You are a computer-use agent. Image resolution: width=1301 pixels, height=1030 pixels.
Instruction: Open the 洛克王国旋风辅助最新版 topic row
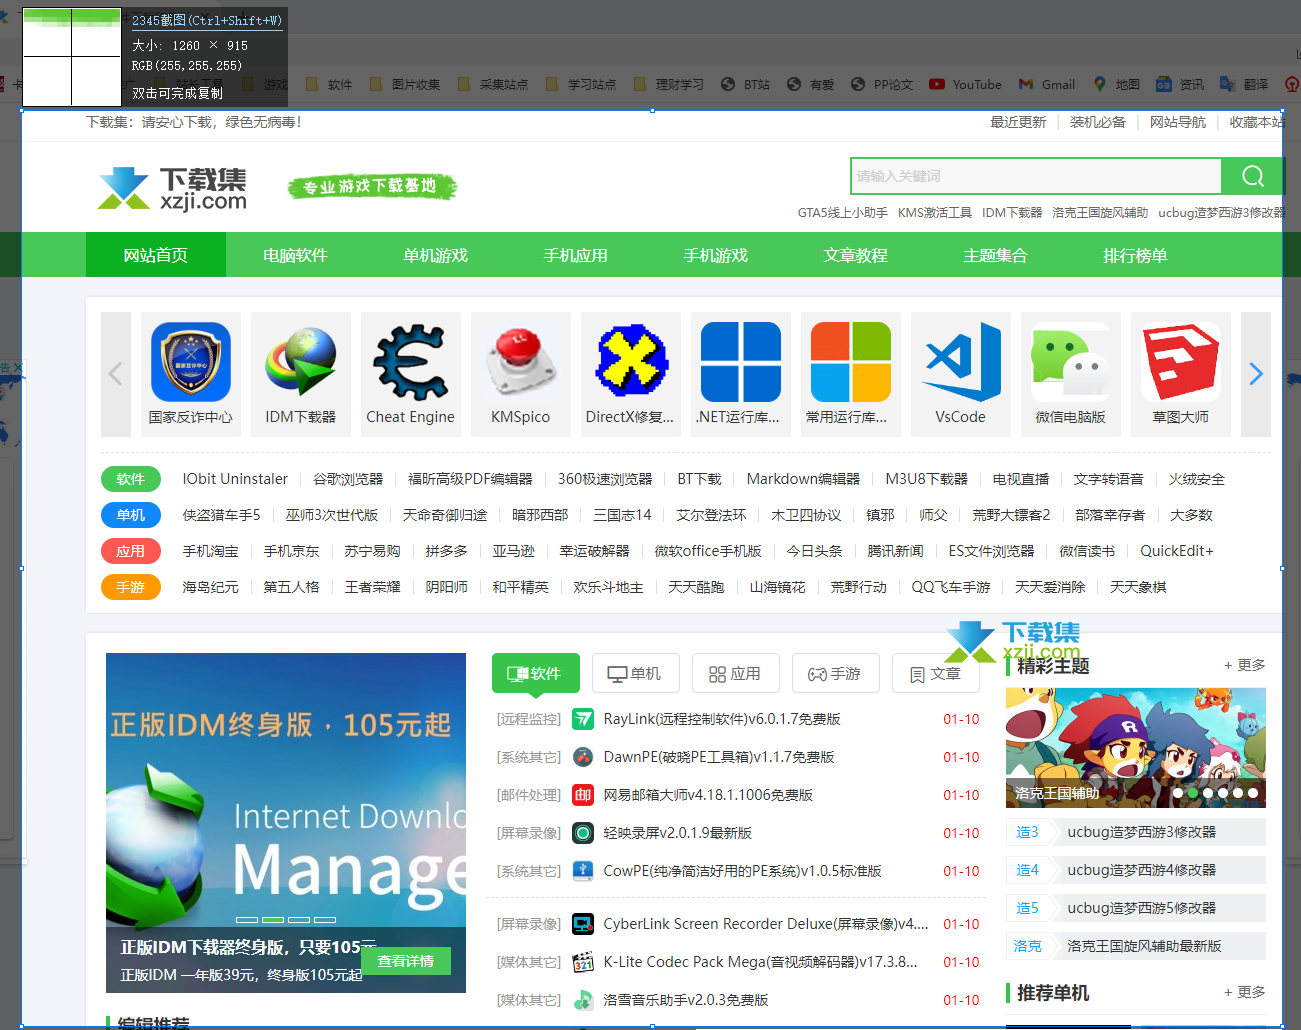[1136, 946]
